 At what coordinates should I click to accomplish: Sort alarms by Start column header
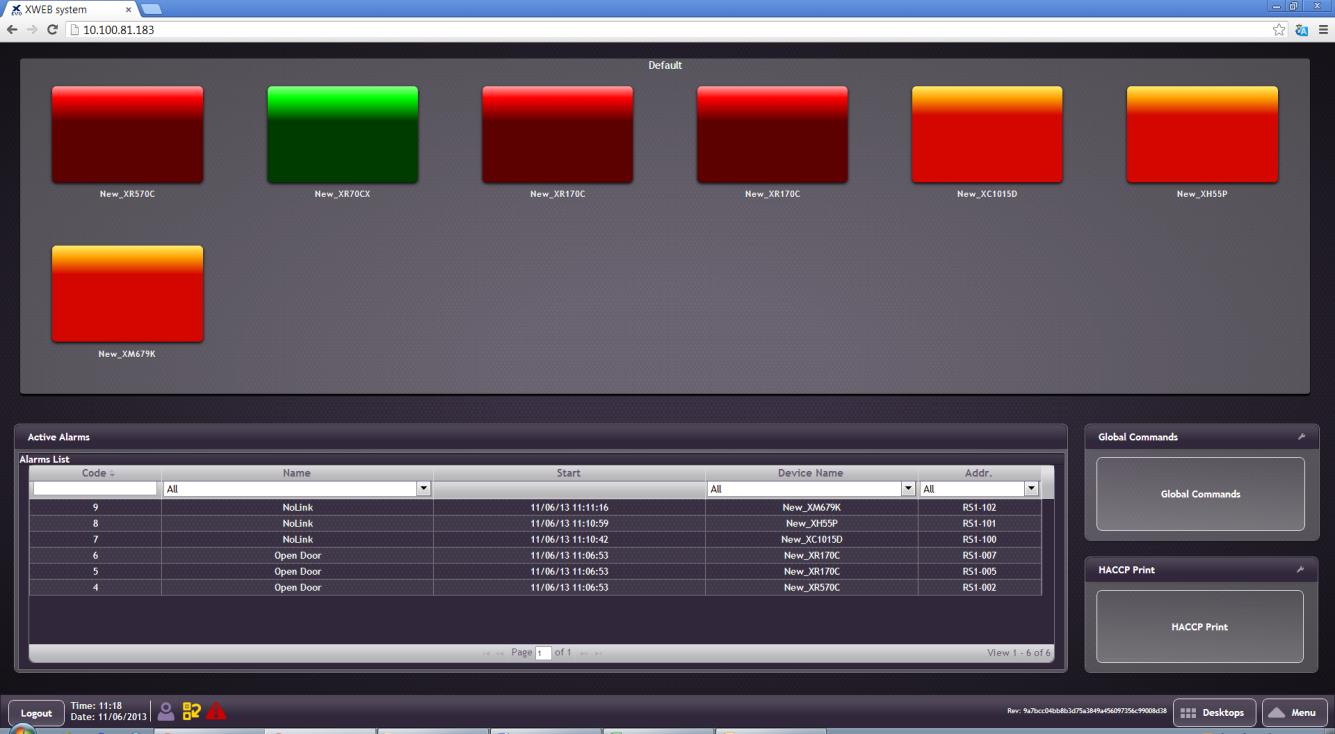pos(569,473)
